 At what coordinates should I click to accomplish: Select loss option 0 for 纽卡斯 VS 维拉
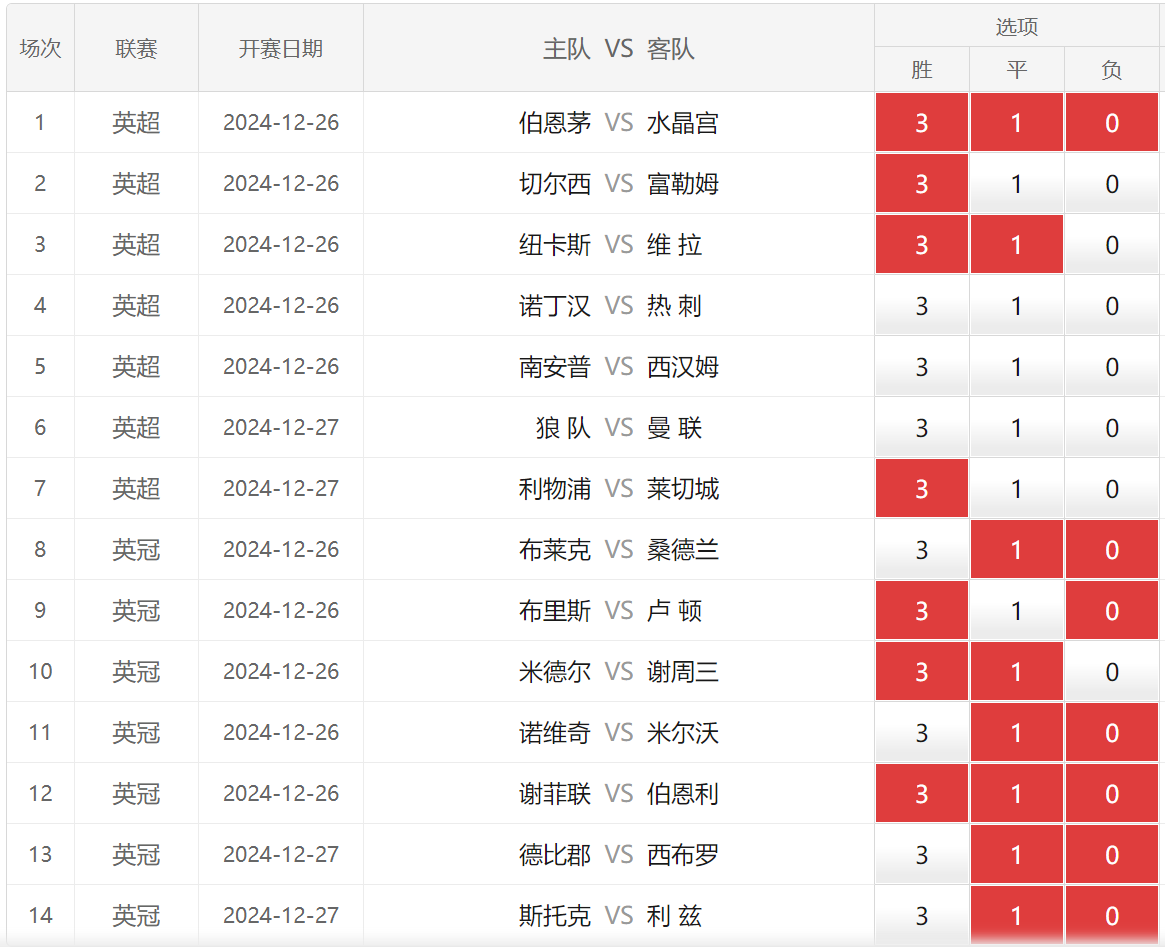[1112, 244]
